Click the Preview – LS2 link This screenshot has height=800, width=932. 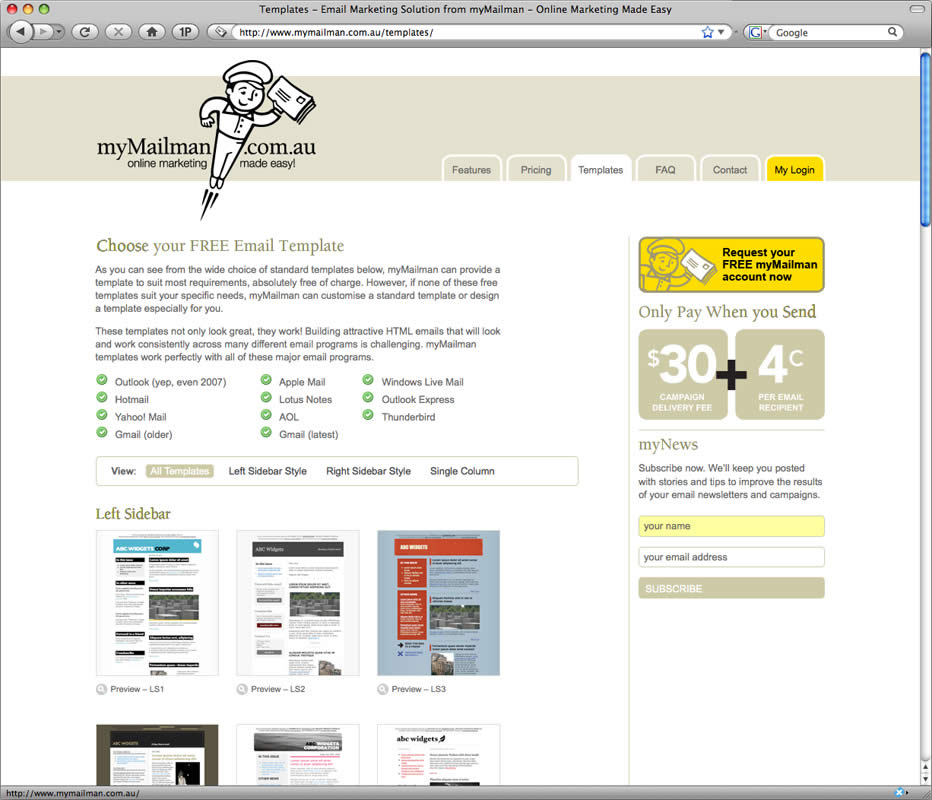coord(278,689)
